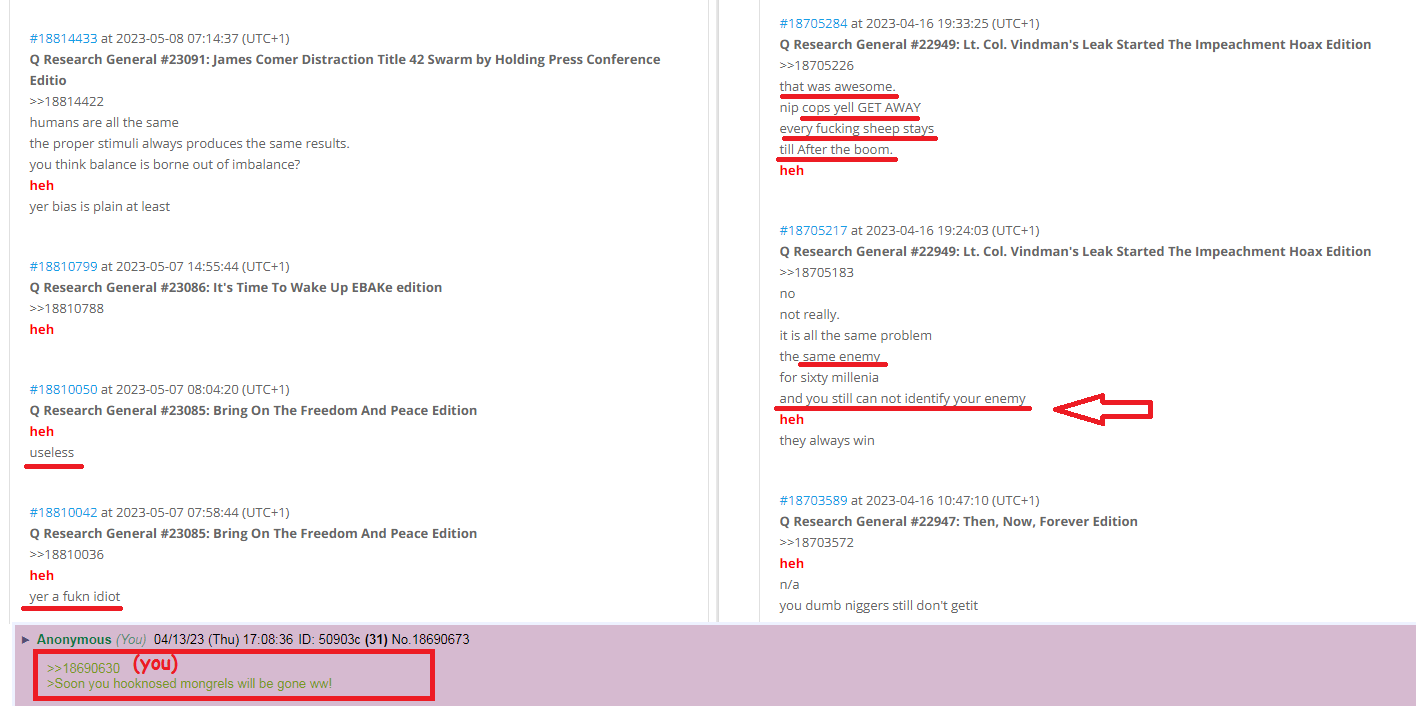Click the line 'not really.'

click(810, 315)
